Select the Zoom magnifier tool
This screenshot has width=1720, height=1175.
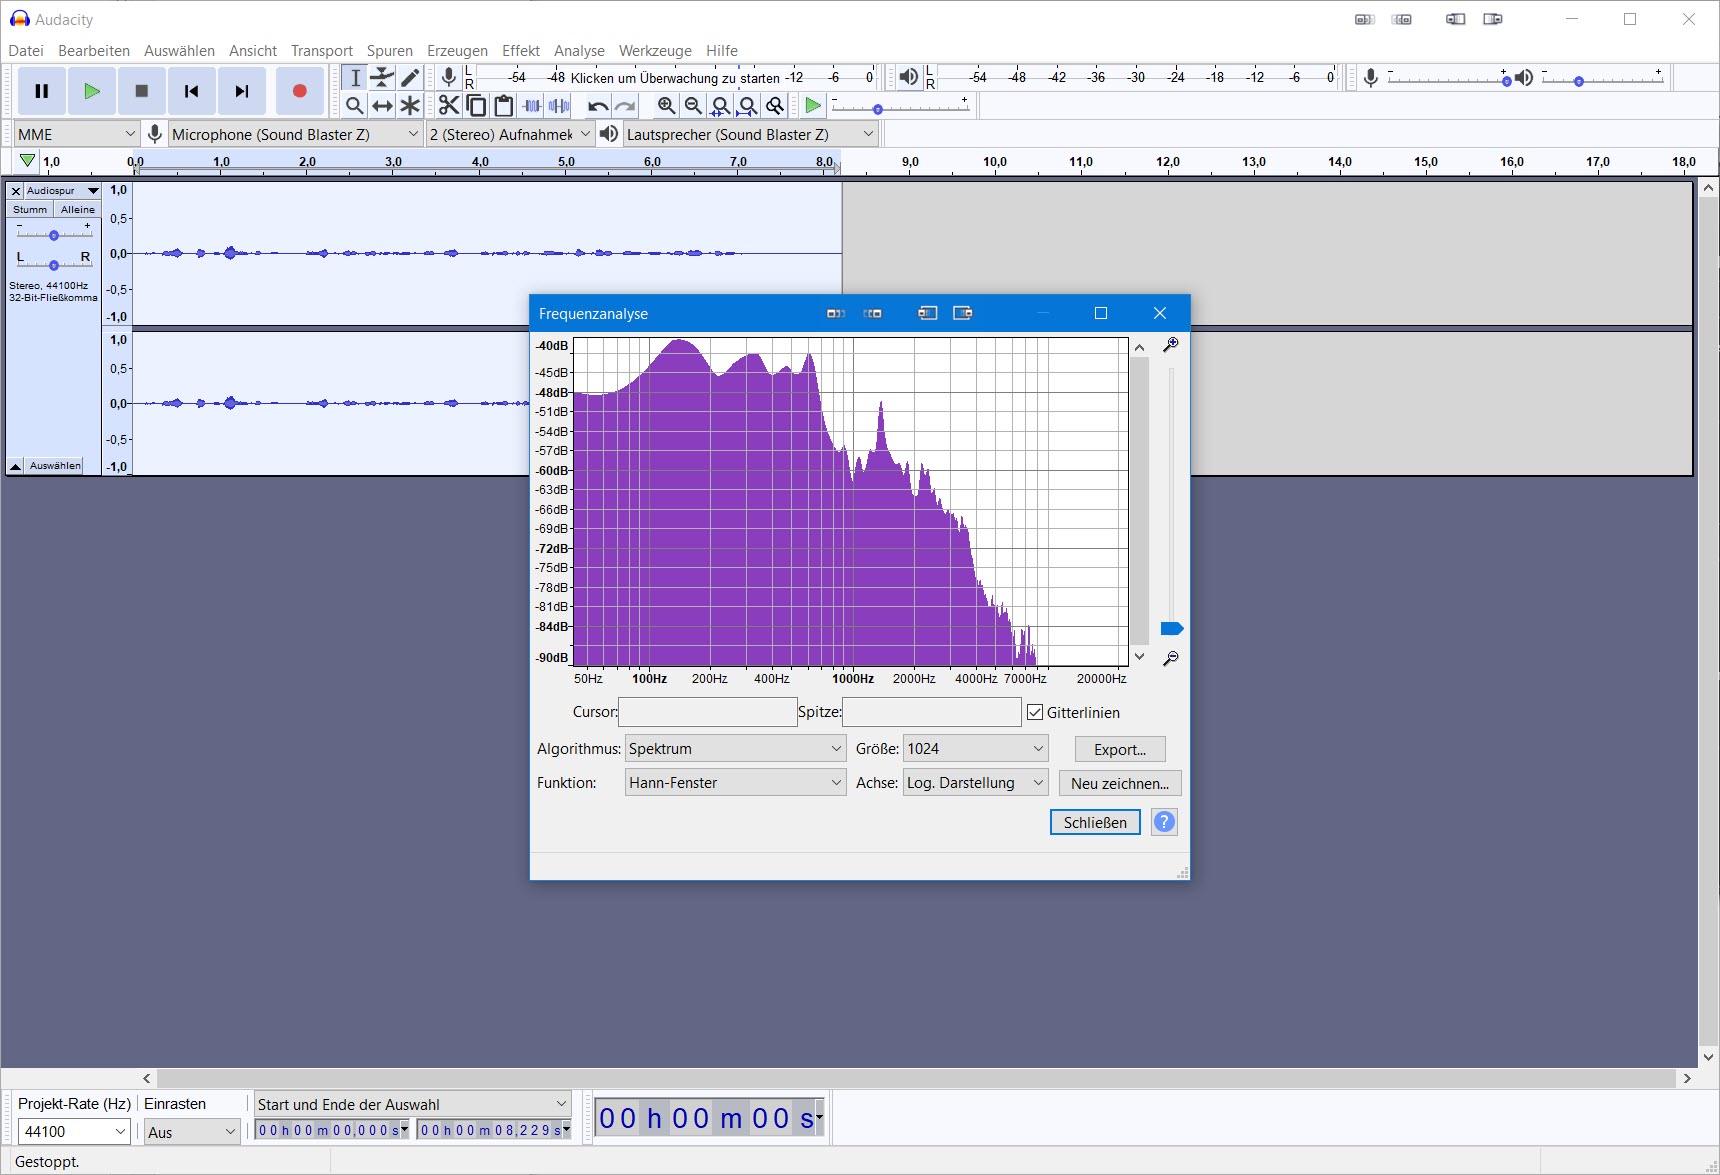[355, 105]
